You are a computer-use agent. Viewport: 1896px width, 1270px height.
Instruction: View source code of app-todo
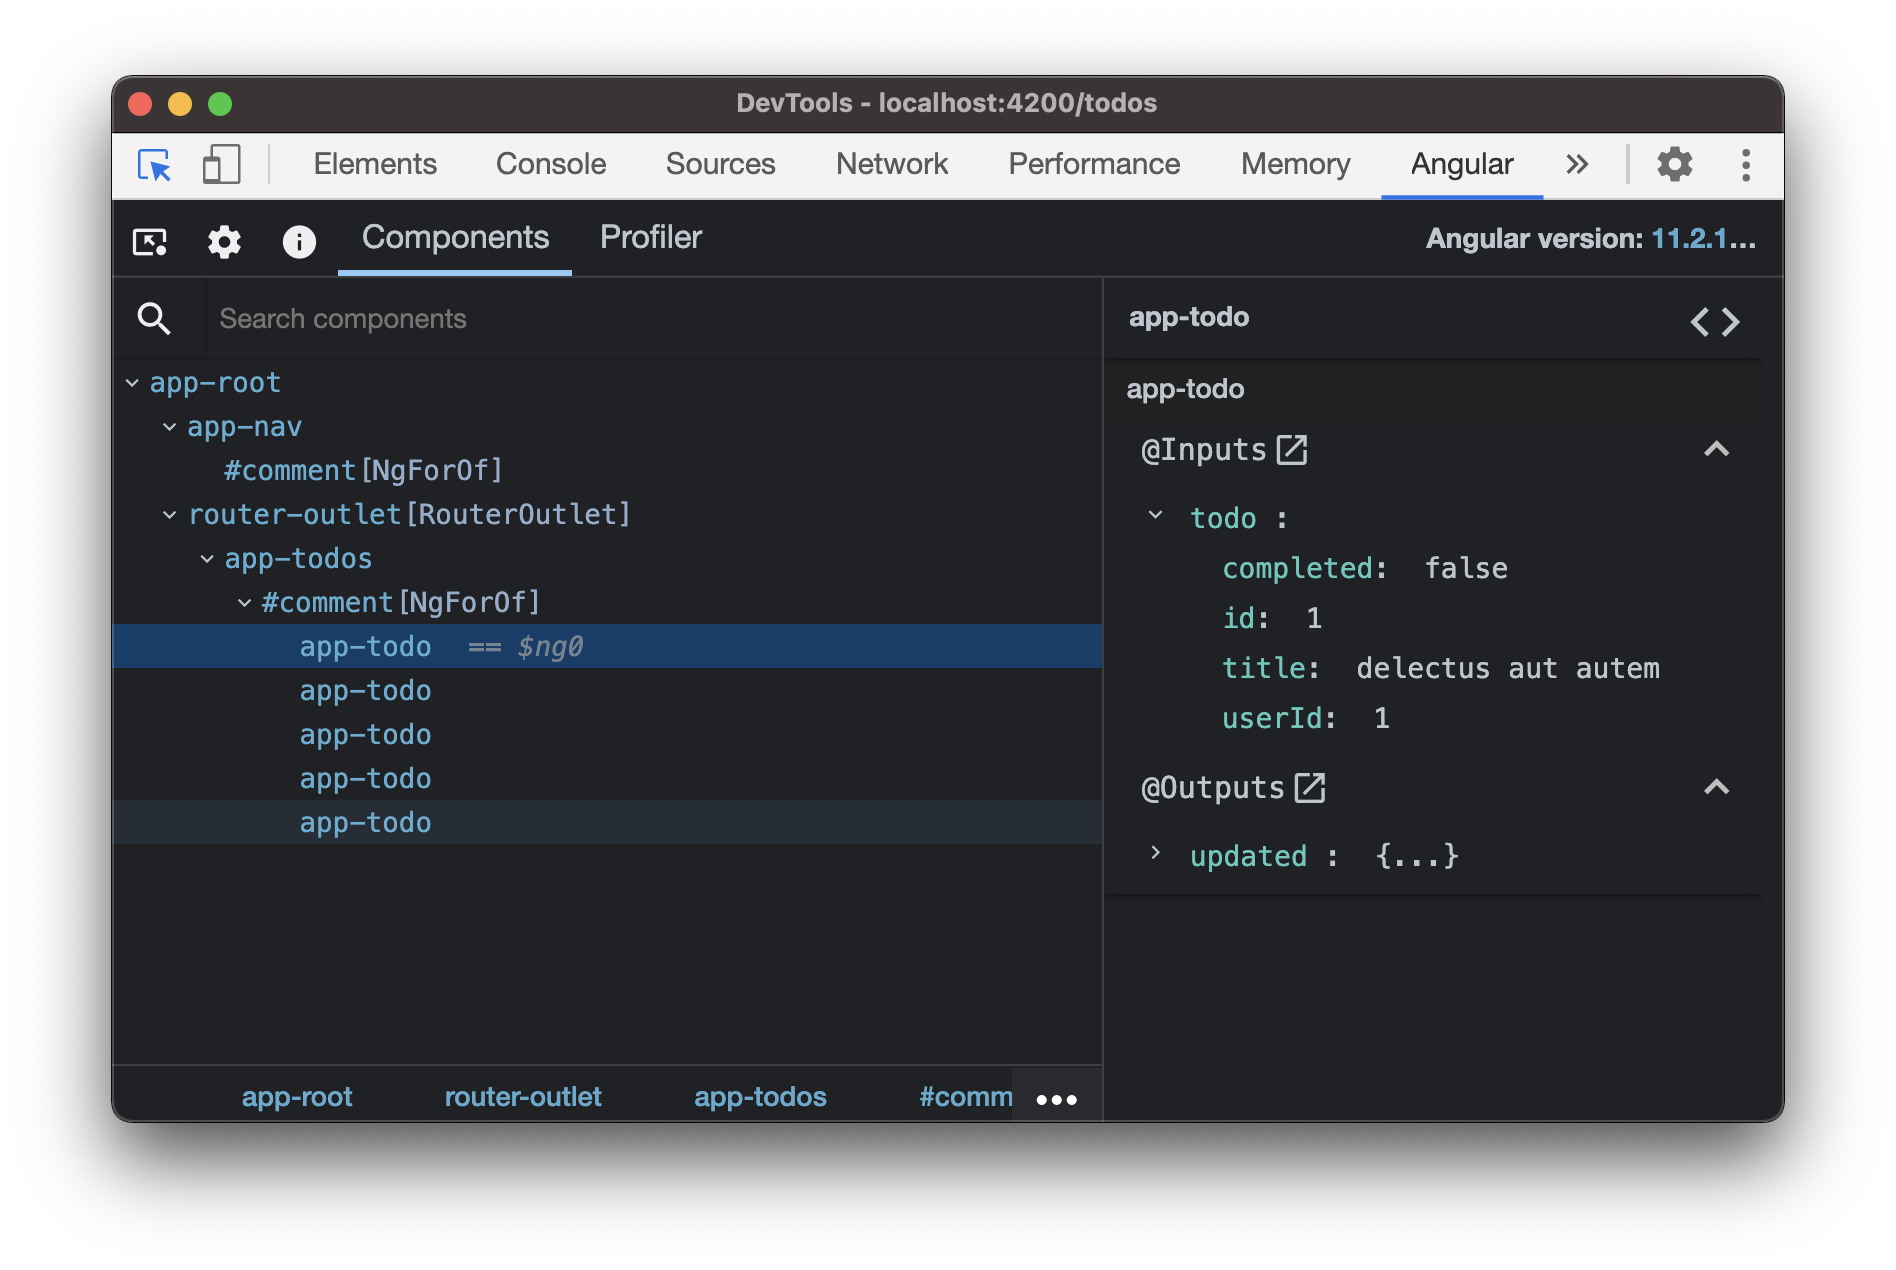point(1714,322)
